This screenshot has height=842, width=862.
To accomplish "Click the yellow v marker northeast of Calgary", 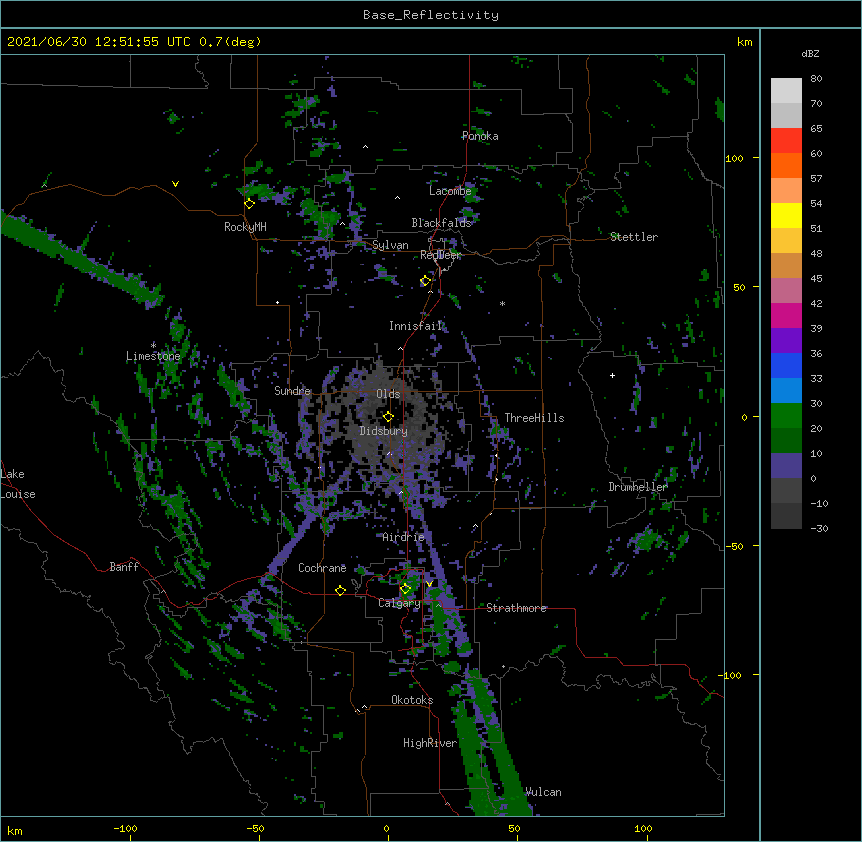I will pos(429,584).
